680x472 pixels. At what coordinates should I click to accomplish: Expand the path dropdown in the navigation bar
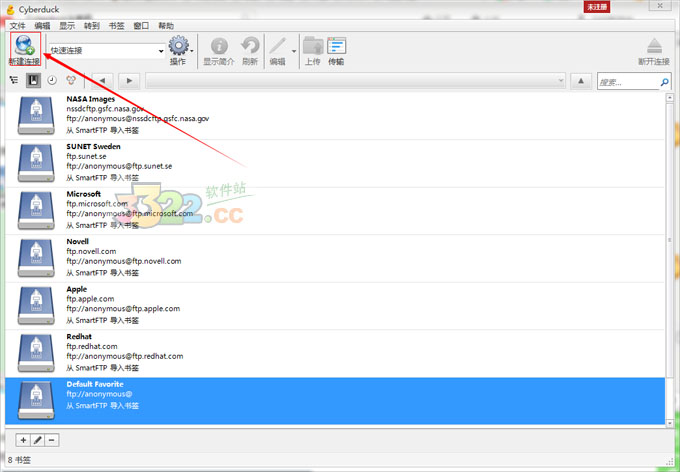pyautogui.click(x=560, y=81)
